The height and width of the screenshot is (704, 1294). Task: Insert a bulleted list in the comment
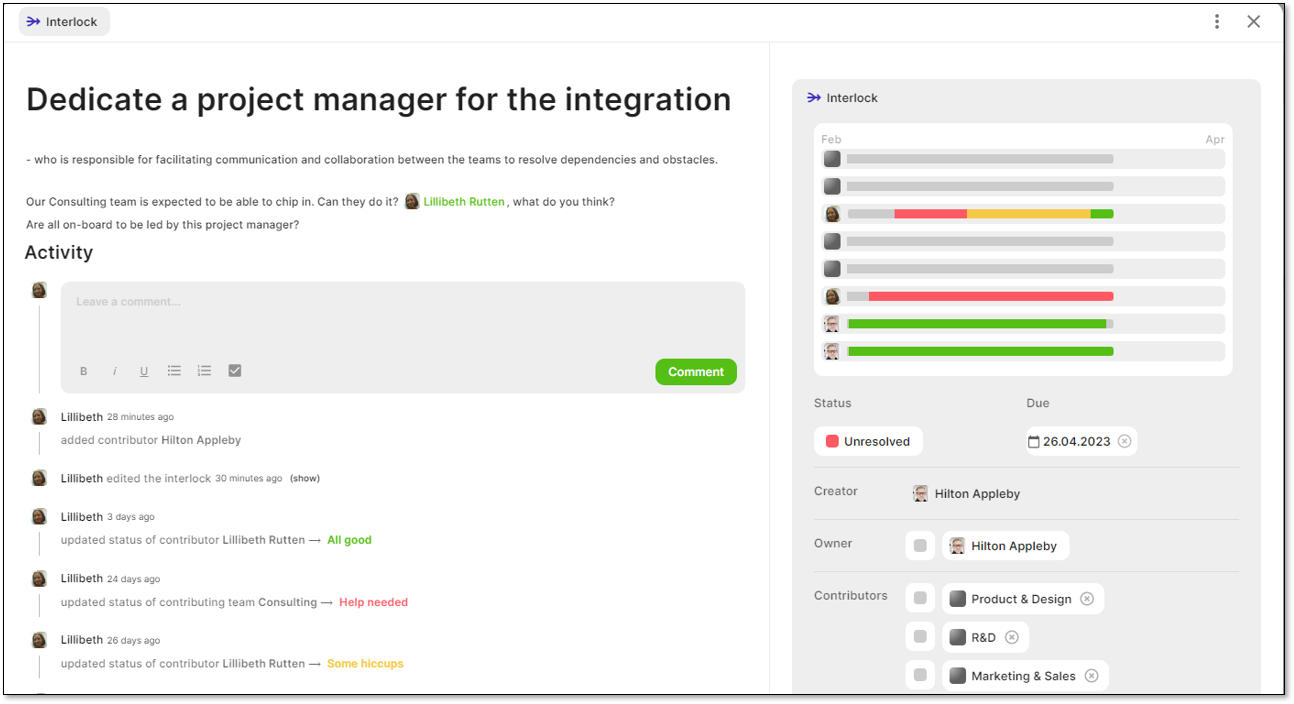(174, 371)
